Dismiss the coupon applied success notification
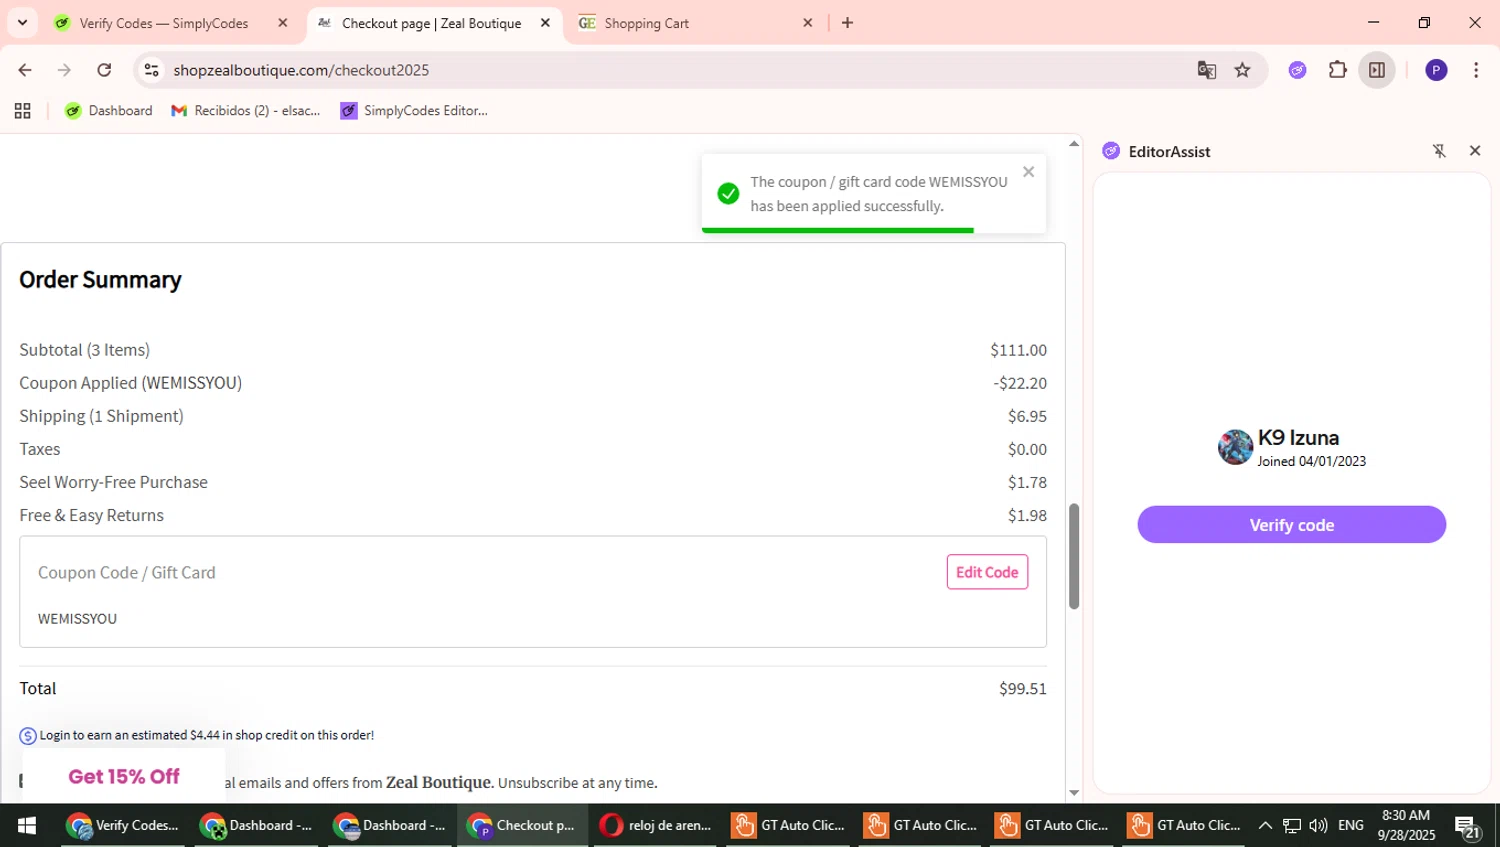Image resolution: width=1500 pixels, height=847 pixels. pyautogui.click(x=1028, y=172)
